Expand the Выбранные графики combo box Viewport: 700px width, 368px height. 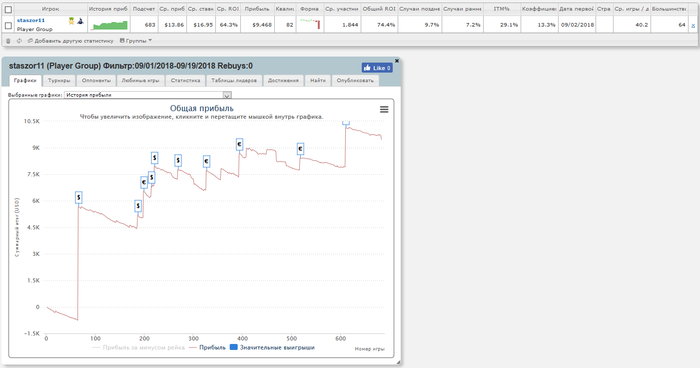[227, 95]
